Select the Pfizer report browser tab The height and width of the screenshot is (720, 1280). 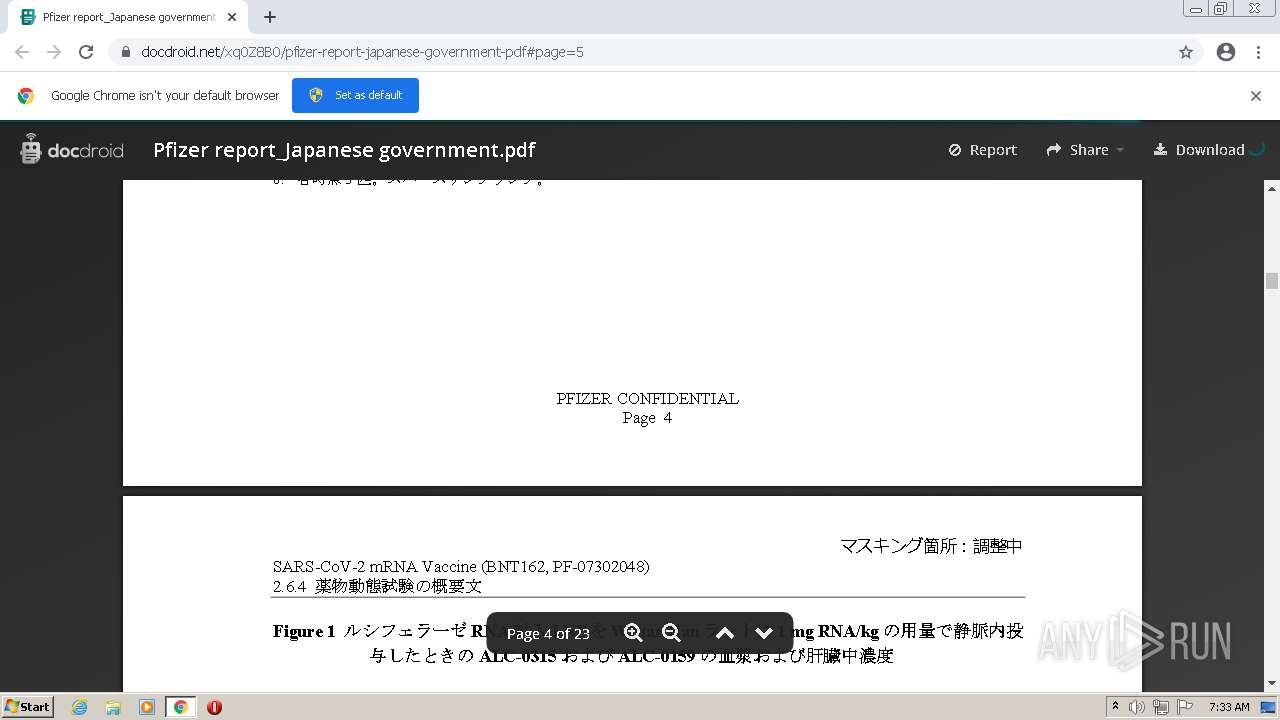(x=128, y=17)
